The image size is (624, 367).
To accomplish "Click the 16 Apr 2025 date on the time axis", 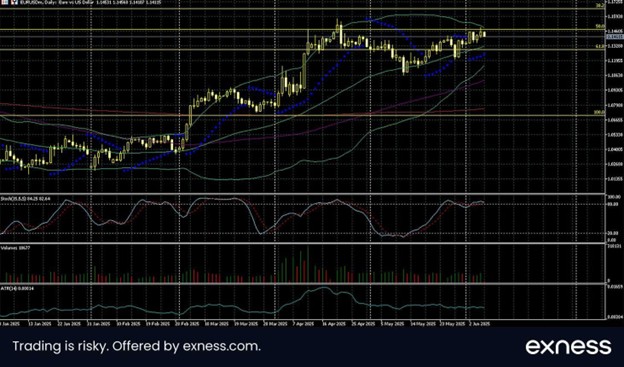I will click(x=333, y=324).
